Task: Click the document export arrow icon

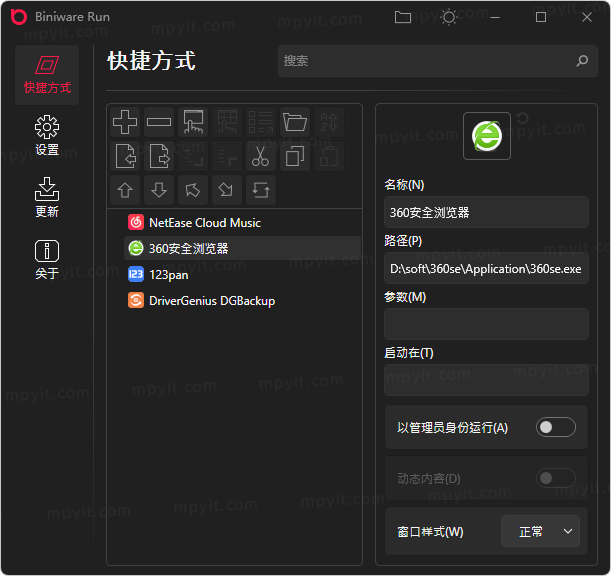Action: (159, 156)
